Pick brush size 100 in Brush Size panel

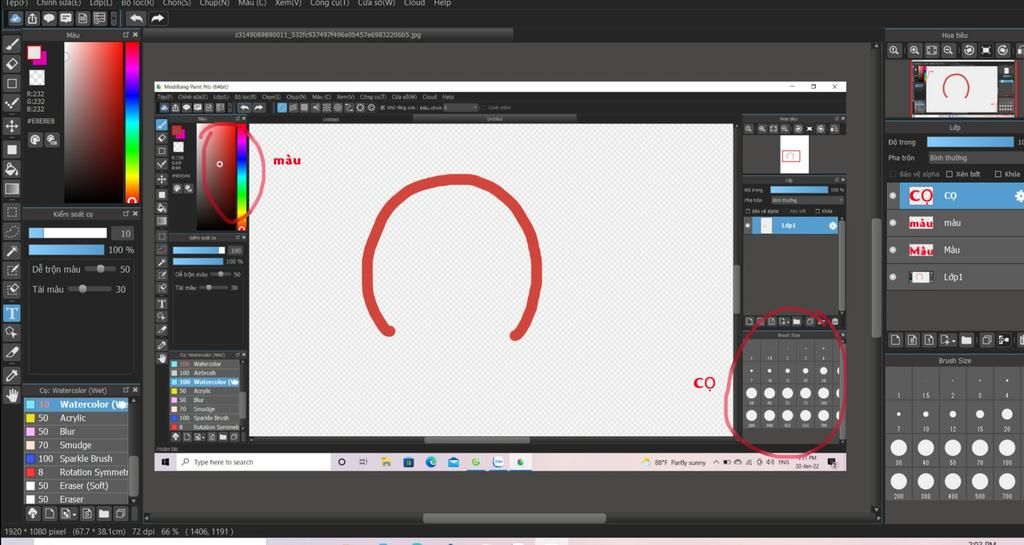coord(1007,451)
